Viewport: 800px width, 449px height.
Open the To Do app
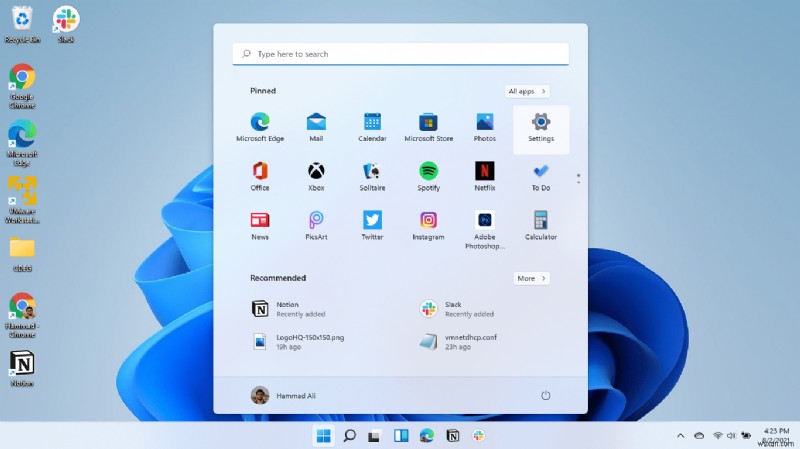pyautogui.click(x=541, y=177)
